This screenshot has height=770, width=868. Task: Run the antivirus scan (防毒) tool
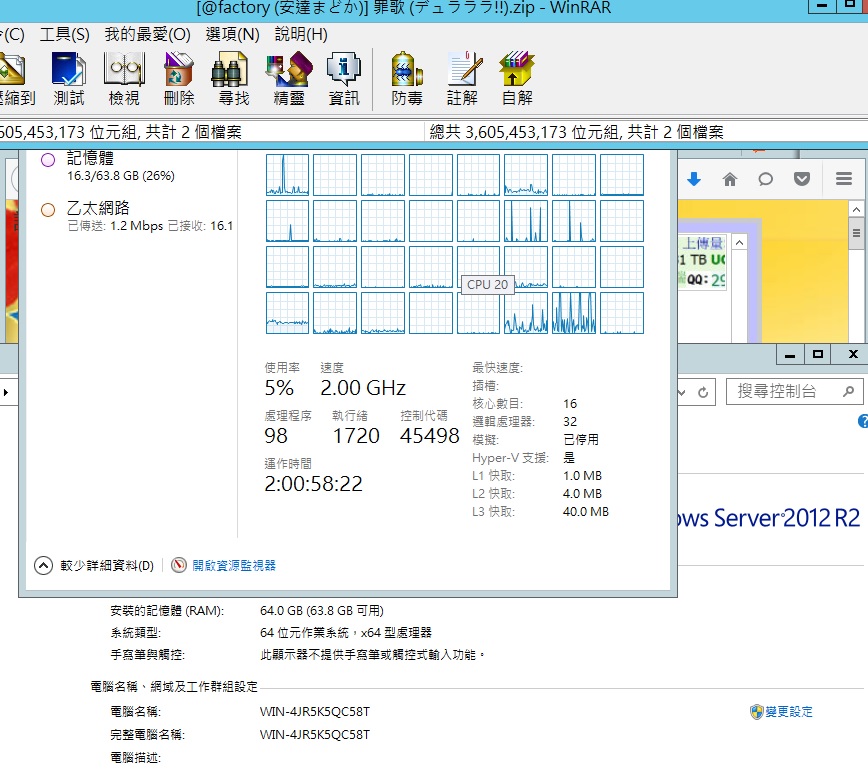[x=406, y=78]
